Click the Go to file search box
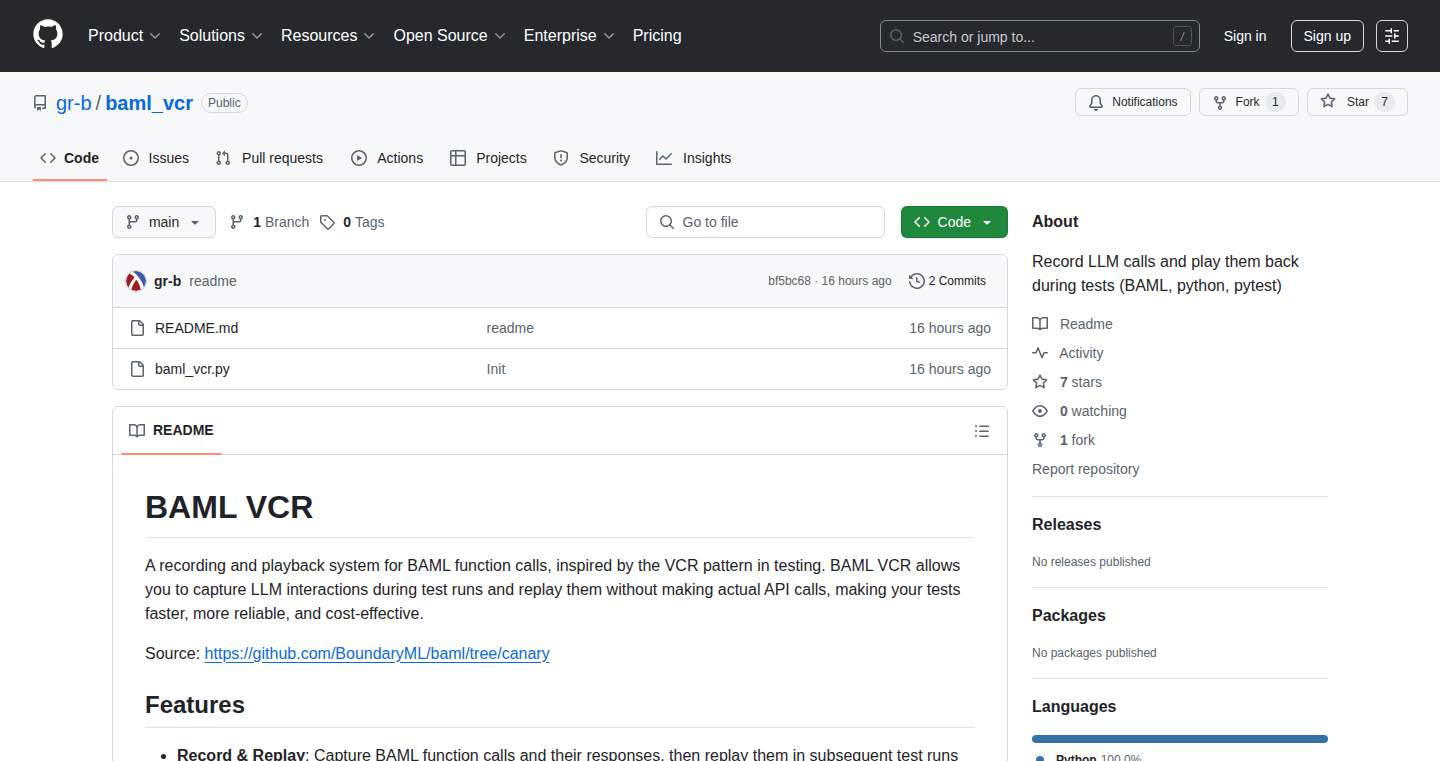Screen dimensions: 1440x761 click(x=765, y=222)
